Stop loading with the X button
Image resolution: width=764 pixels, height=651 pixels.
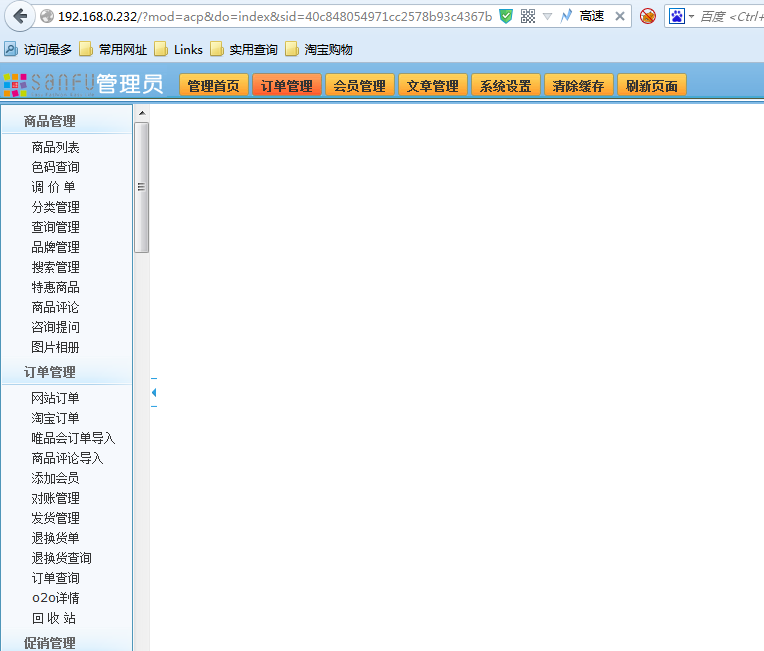pos(620,17)
